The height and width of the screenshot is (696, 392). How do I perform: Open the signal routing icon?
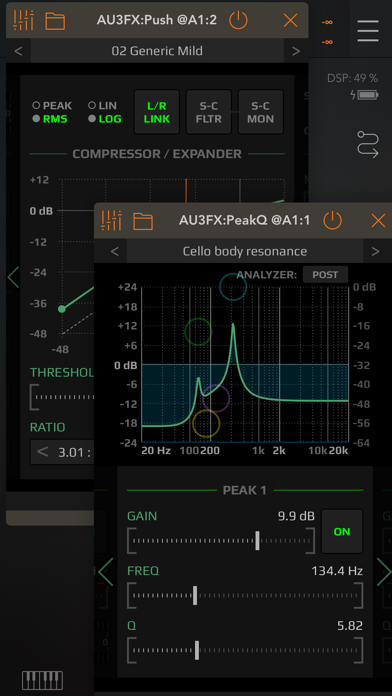(x=368, y=145)
